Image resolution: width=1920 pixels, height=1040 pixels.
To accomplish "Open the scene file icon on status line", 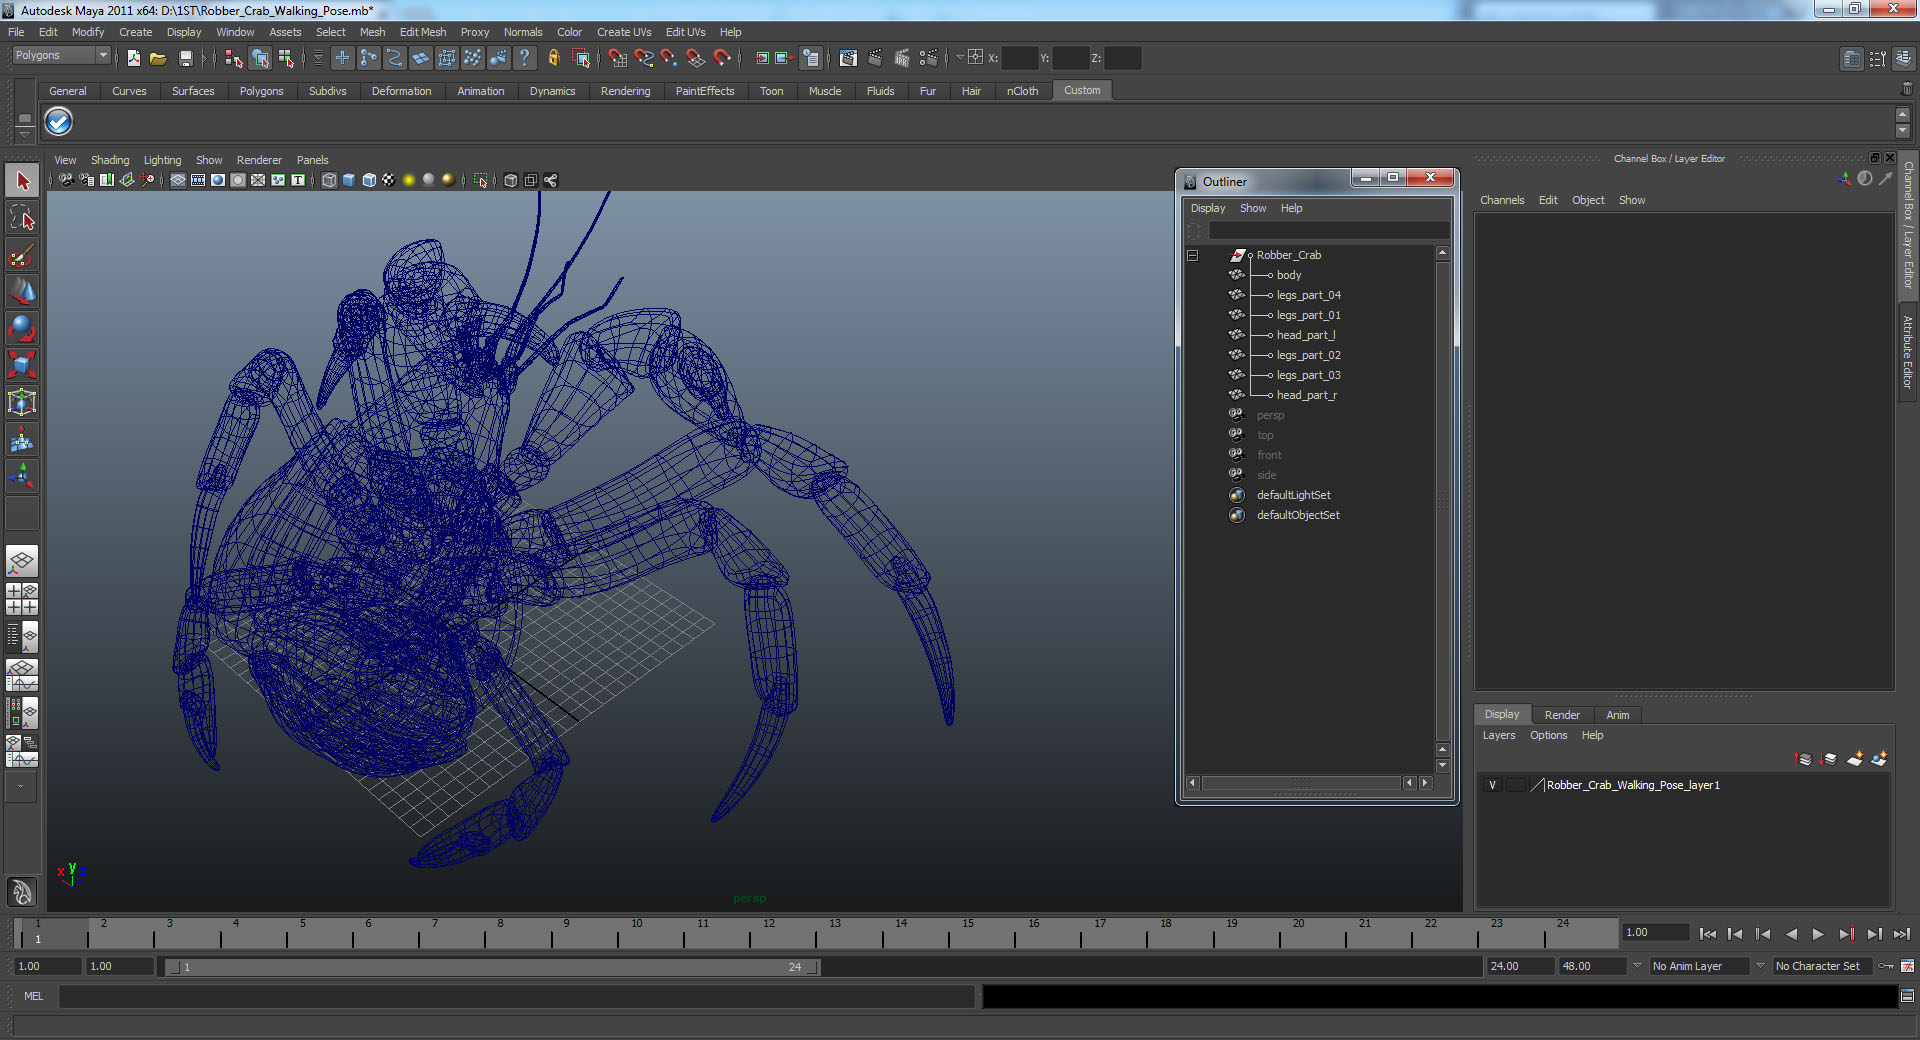I will (x=158, y=59).
